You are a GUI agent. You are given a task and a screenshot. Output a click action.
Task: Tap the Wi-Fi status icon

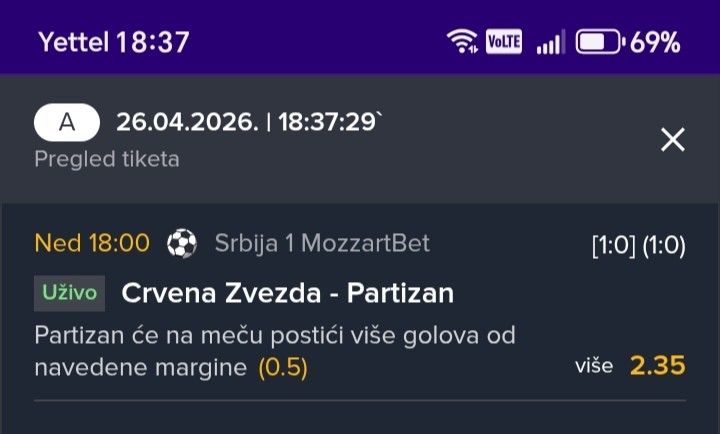click(x=461, y=42)
